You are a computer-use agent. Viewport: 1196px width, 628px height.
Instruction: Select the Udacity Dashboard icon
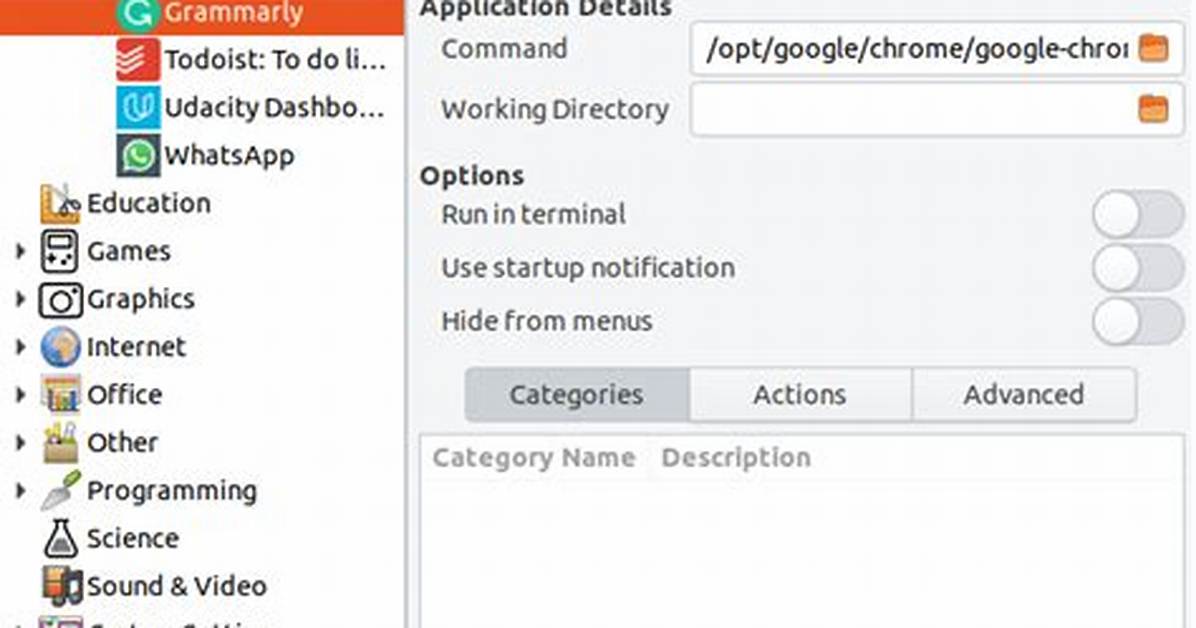[138, 108]
